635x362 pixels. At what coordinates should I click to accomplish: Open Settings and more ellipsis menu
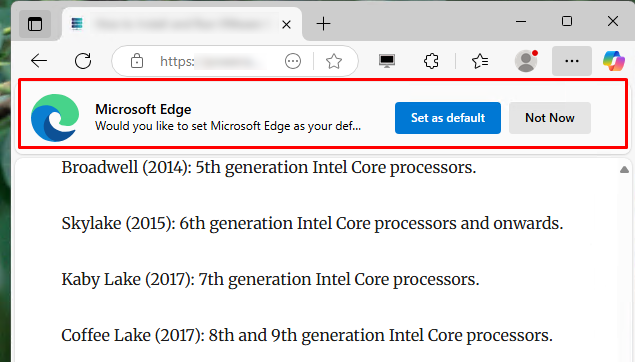pos(572,61)
